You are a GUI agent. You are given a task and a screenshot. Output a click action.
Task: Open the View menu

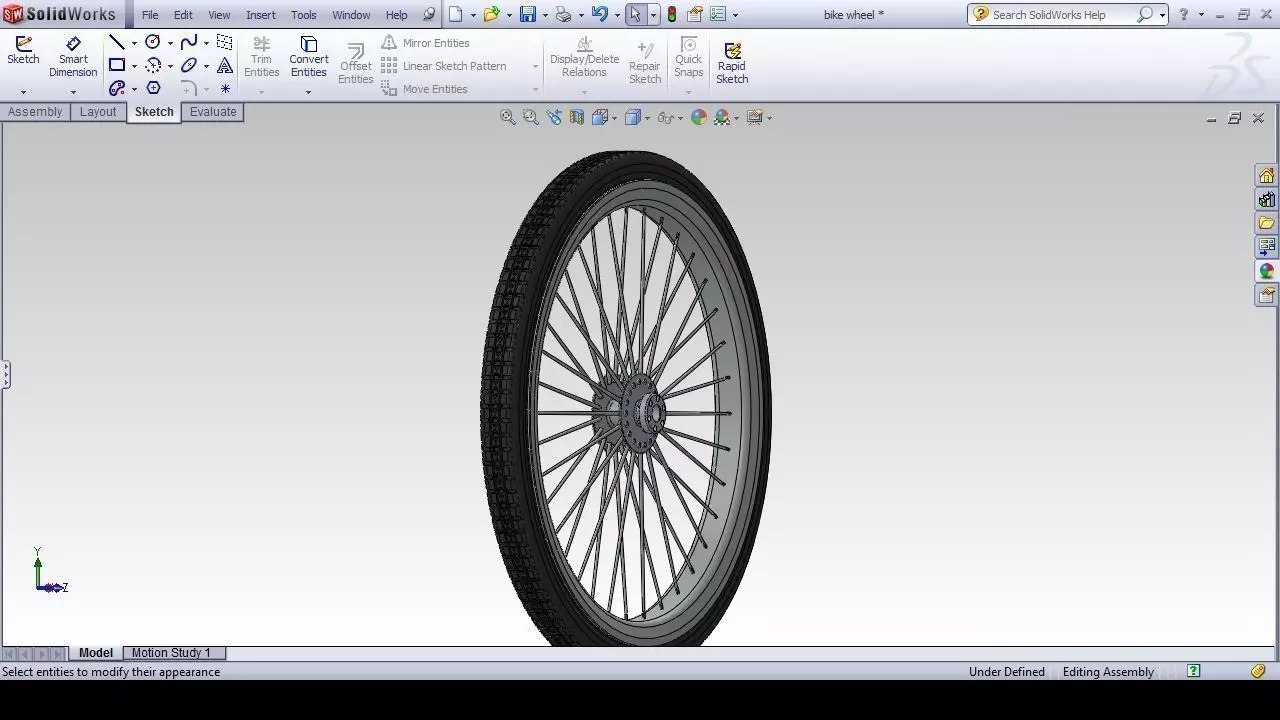[219, 15]
